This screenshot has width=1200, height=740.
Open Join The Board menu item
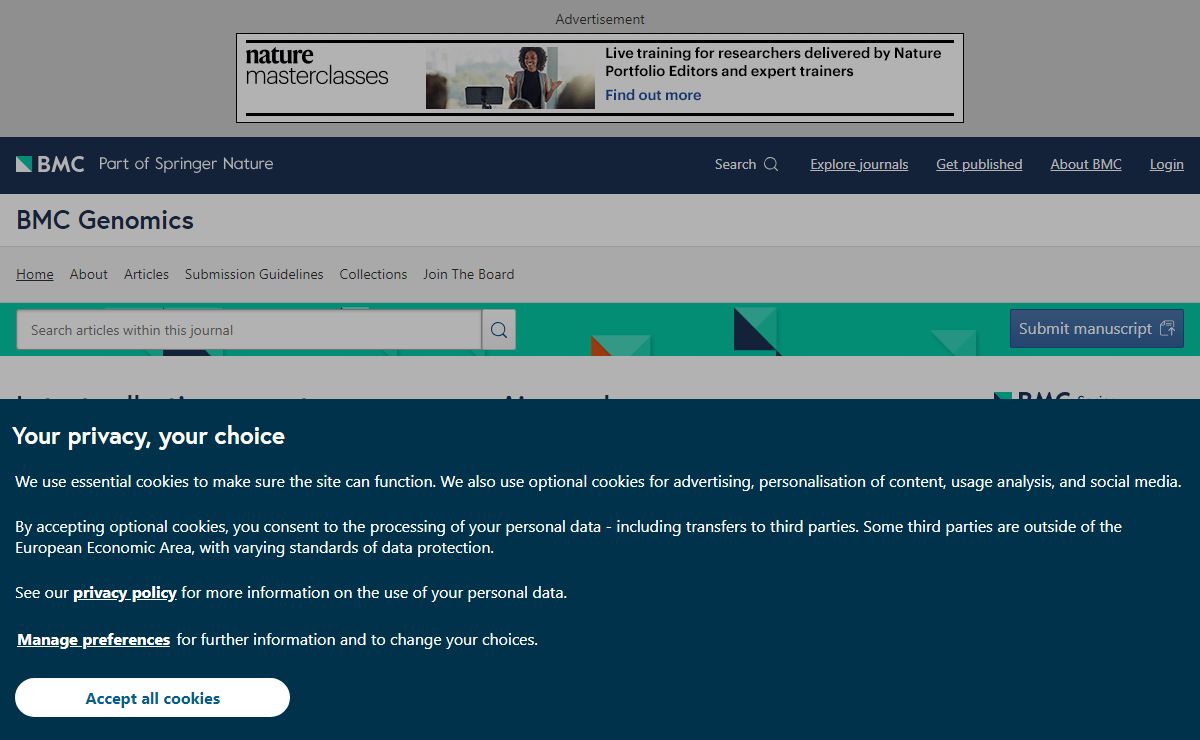pyautogui.click(x=468, y=274)
